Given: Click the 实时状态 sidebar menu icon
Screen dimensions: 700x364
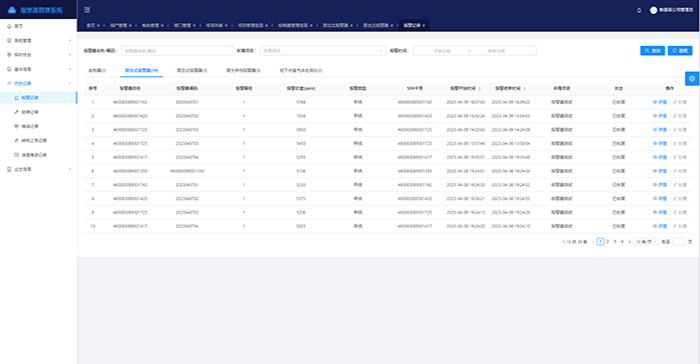Looking at the screenshot, I should 9,55.
